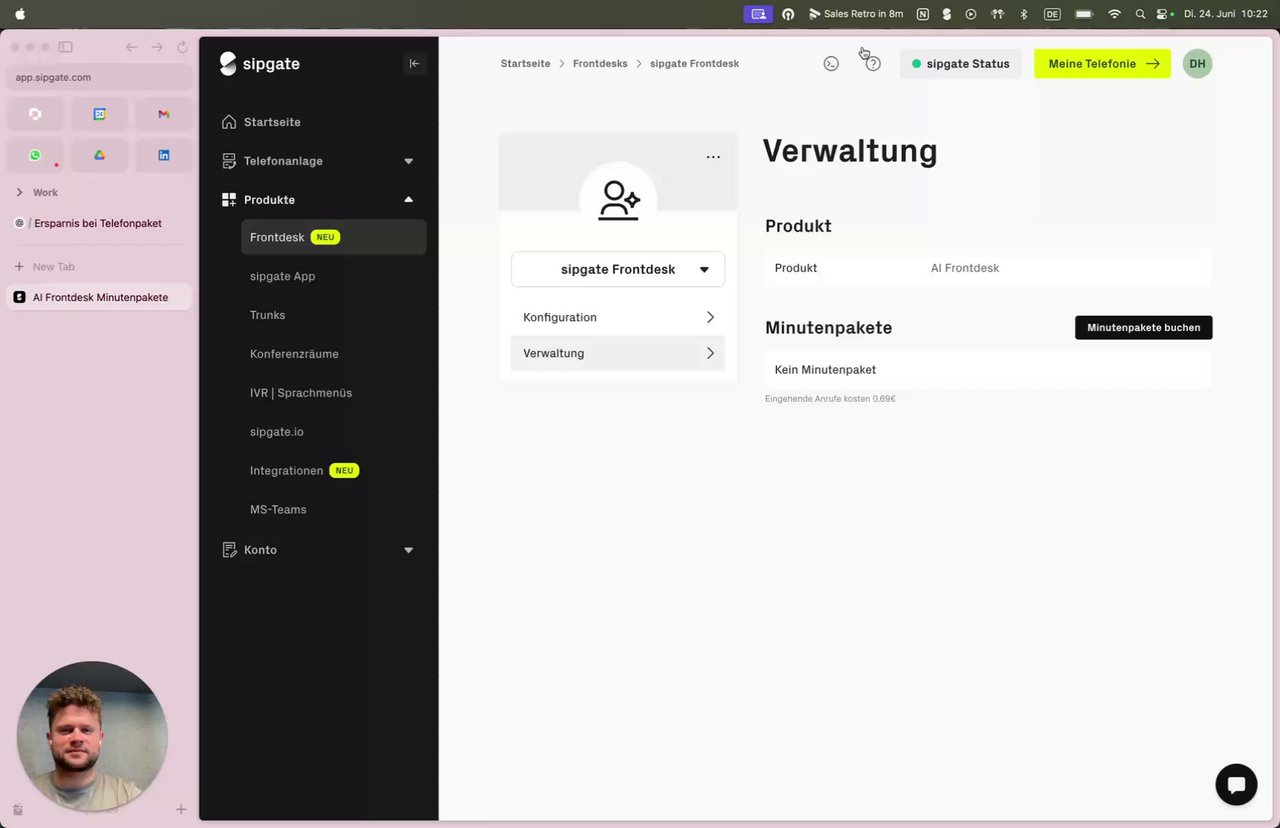This screenshot has width=1280, height=828.
Task: Open the pinned LinkedIn tab
Action: pyautogui.click(x=164, y=155)
